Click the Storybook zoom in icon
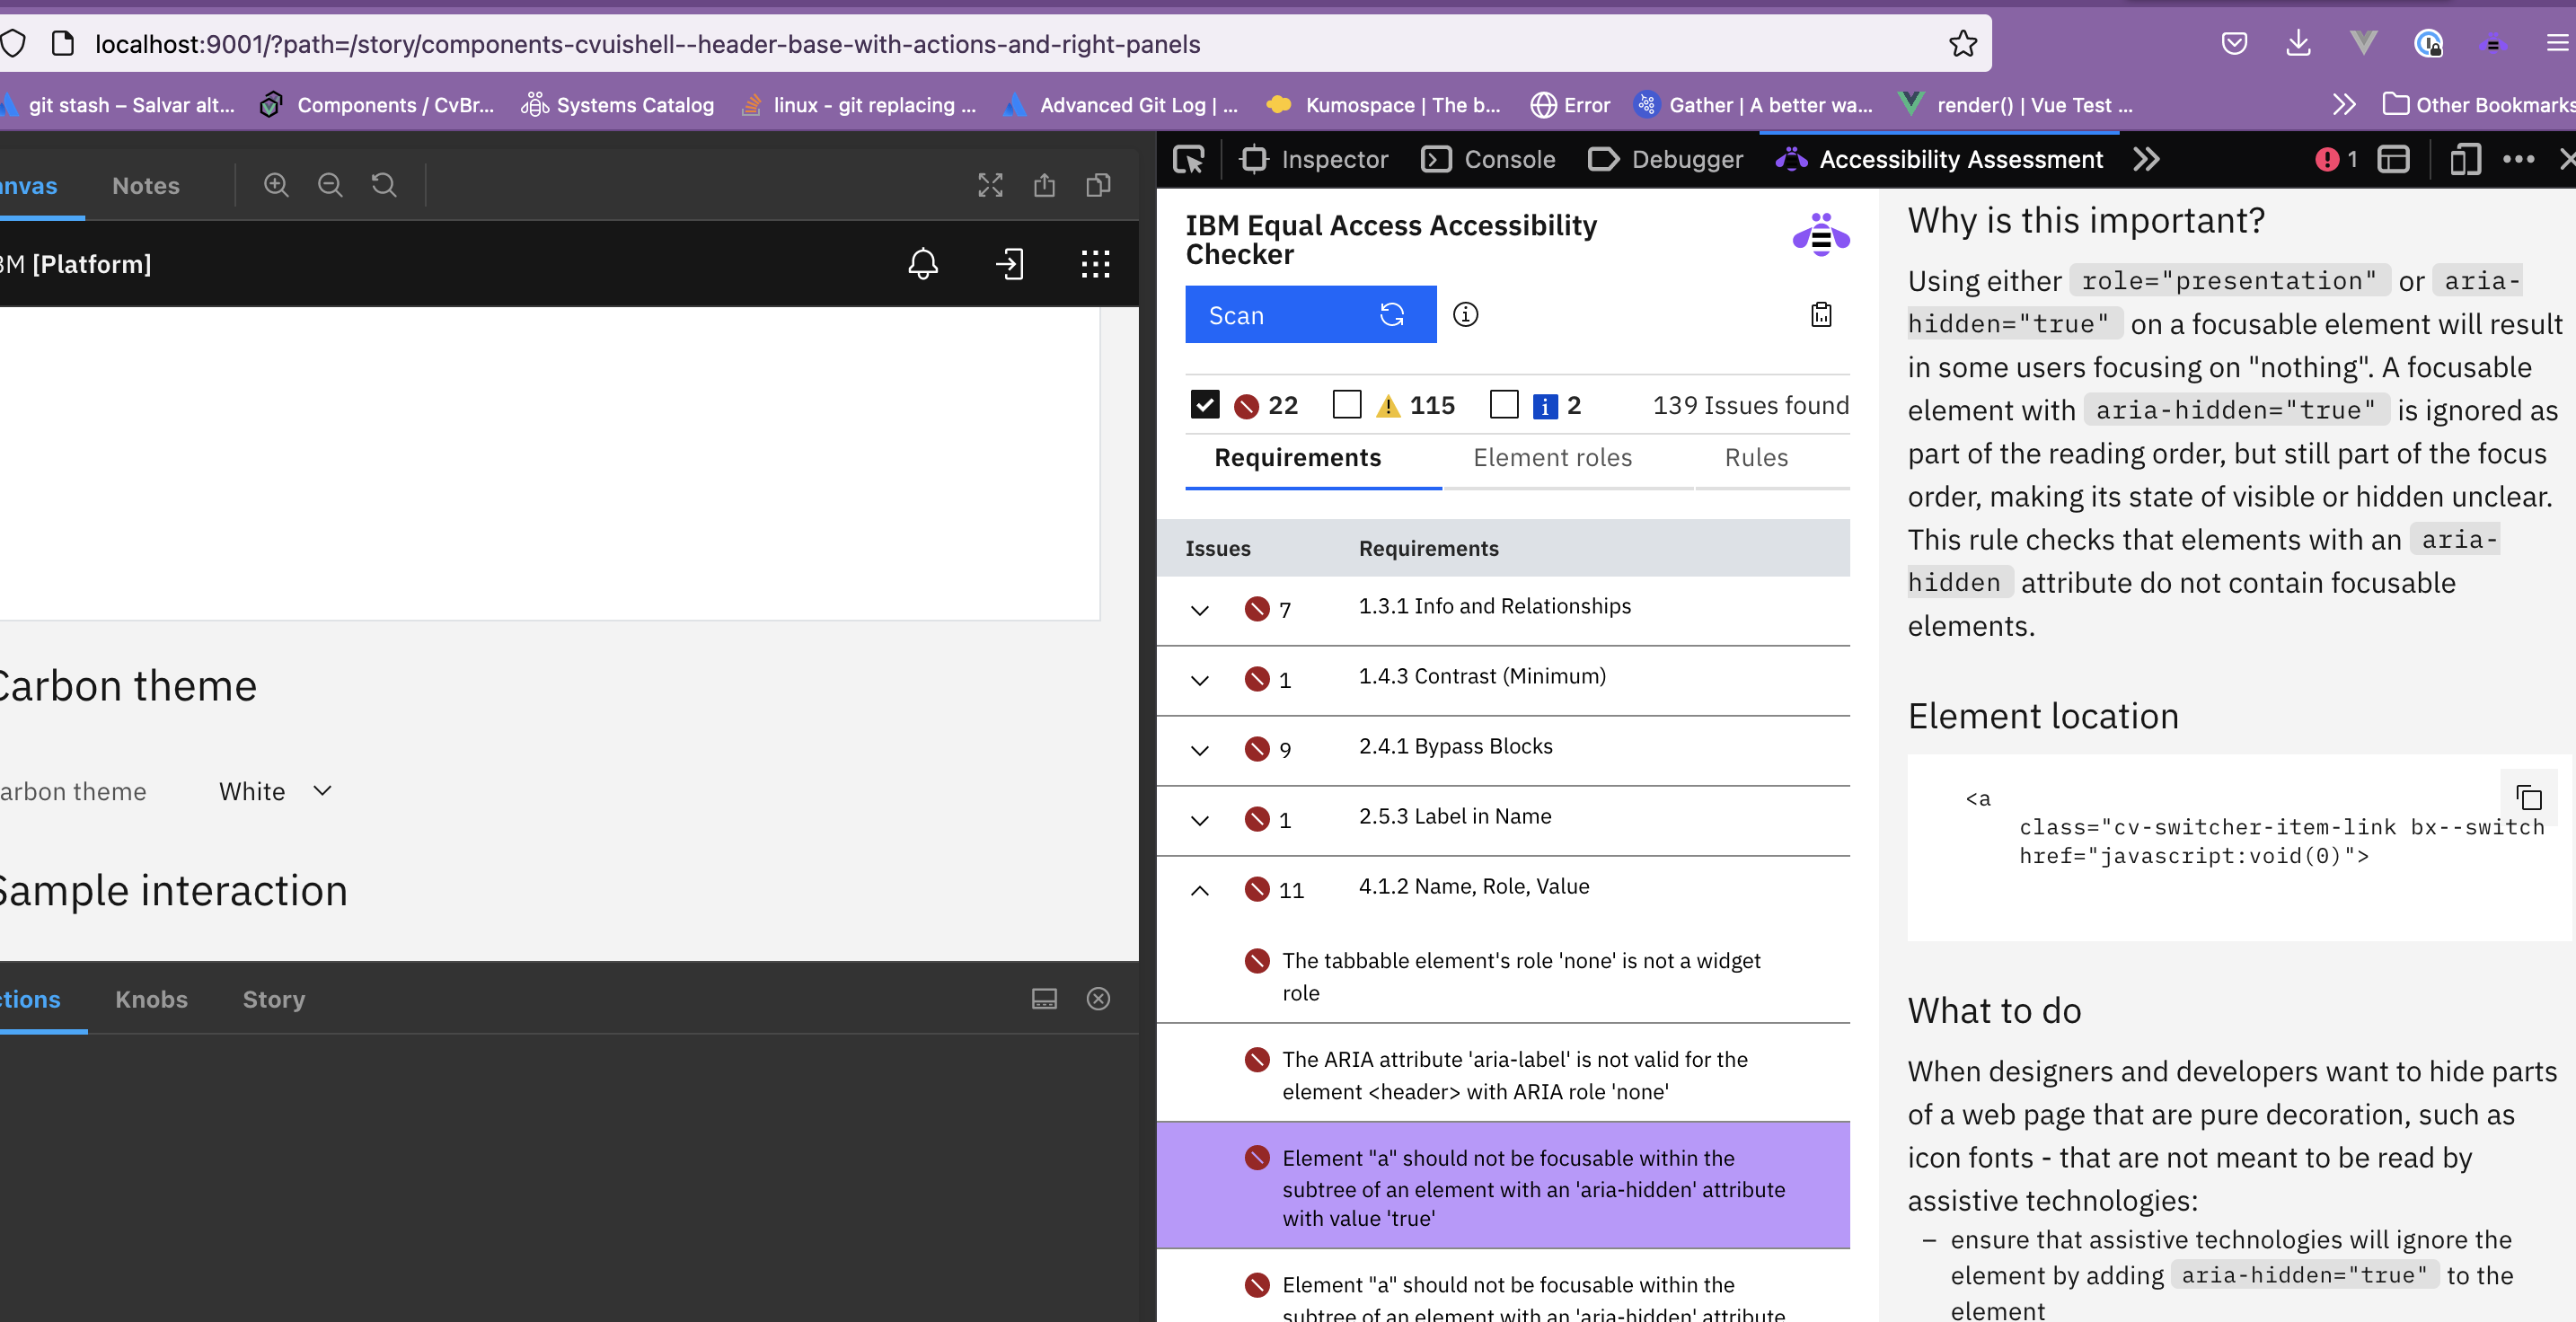This screenshot has height=1322, width=2576. point(276,185)
